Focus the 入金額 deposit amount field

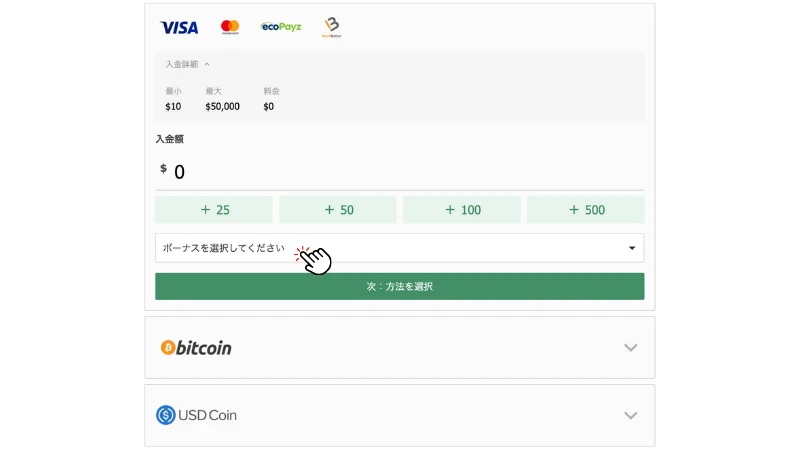(400, 172)
